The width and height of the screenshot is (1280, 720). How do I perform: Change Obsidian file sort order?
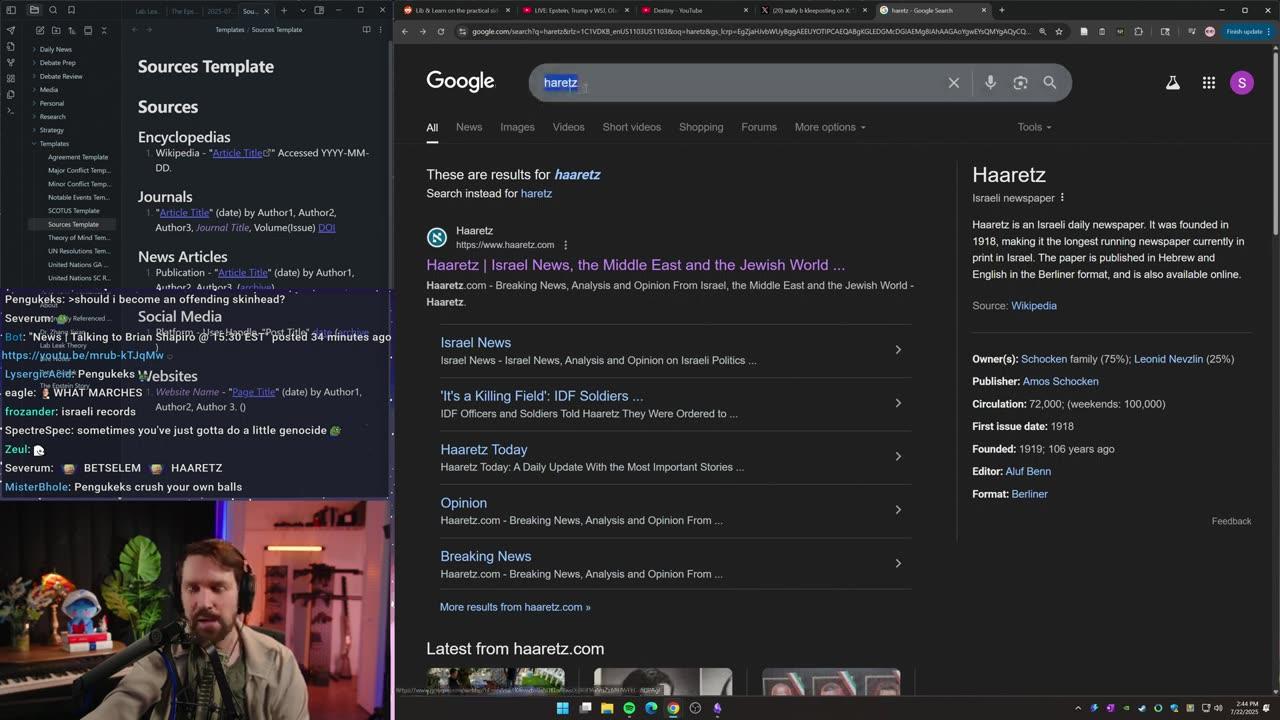pyautogui.click(x=72, y=30)
